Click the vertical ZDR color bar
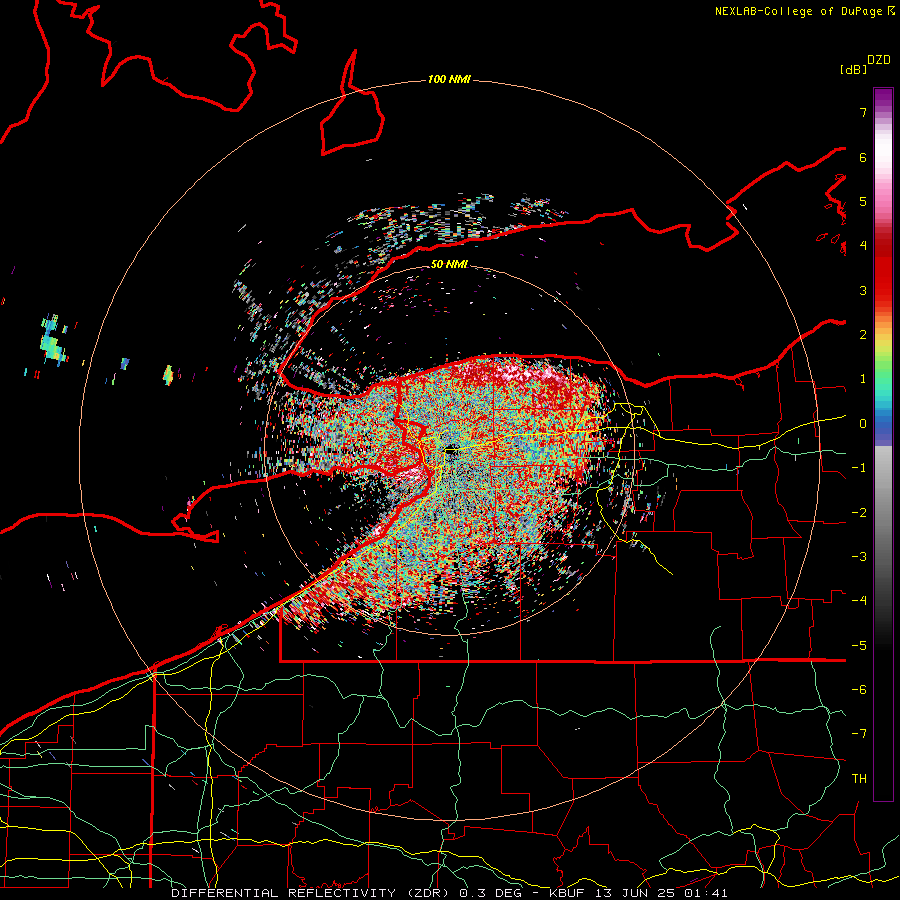 point(883,444)
